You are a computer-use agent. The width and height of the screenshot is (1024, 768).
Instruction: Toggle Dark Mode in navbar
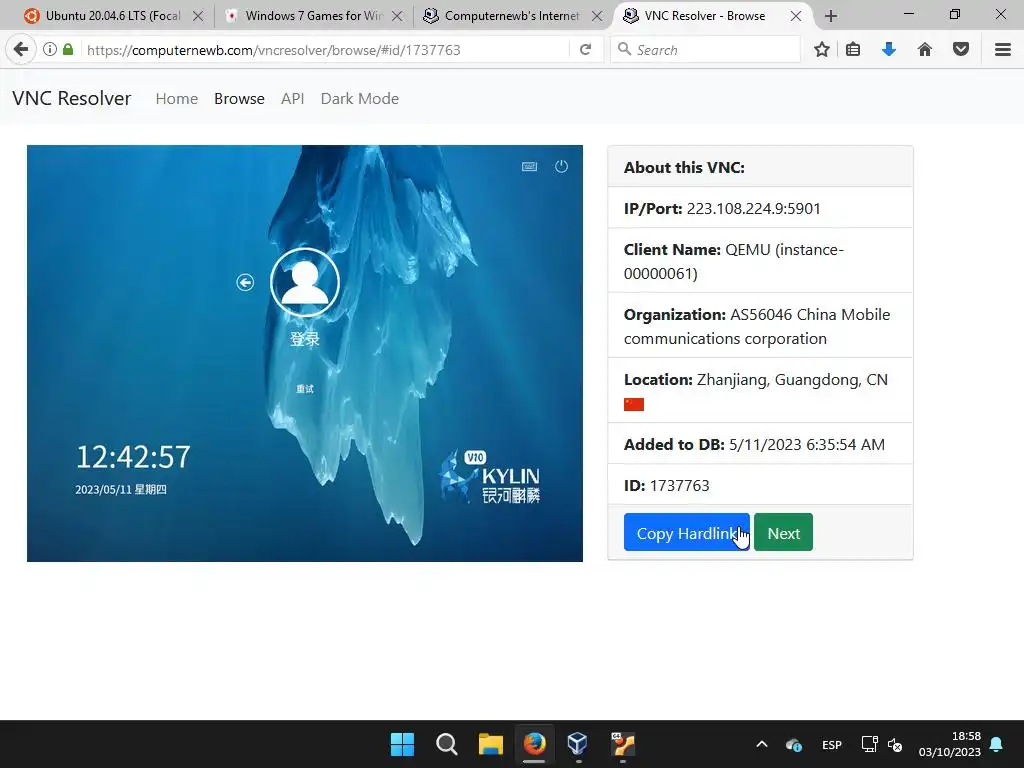click(360, 99)
